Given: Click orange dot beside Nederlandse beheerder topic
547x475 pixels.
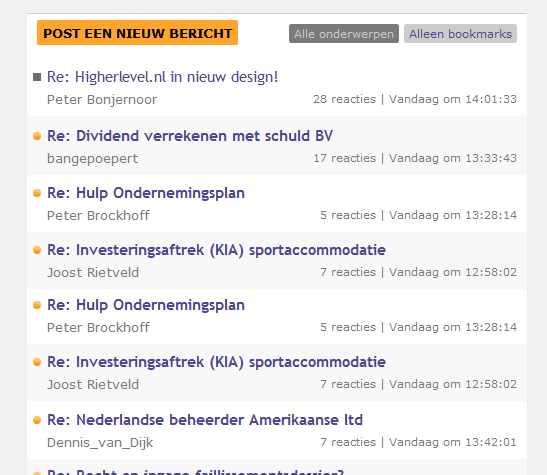Looking at the screenshot, I should [x=37, y=420].
